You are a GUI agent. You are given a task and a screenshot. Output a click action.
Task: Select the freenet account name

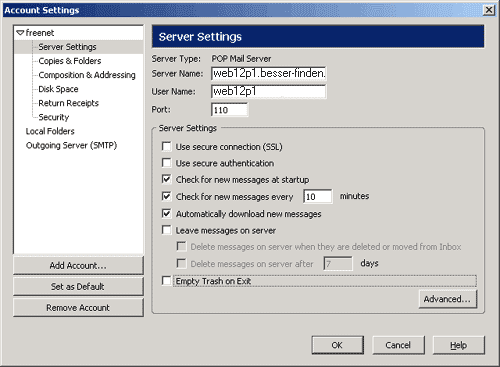coord(40,33)
